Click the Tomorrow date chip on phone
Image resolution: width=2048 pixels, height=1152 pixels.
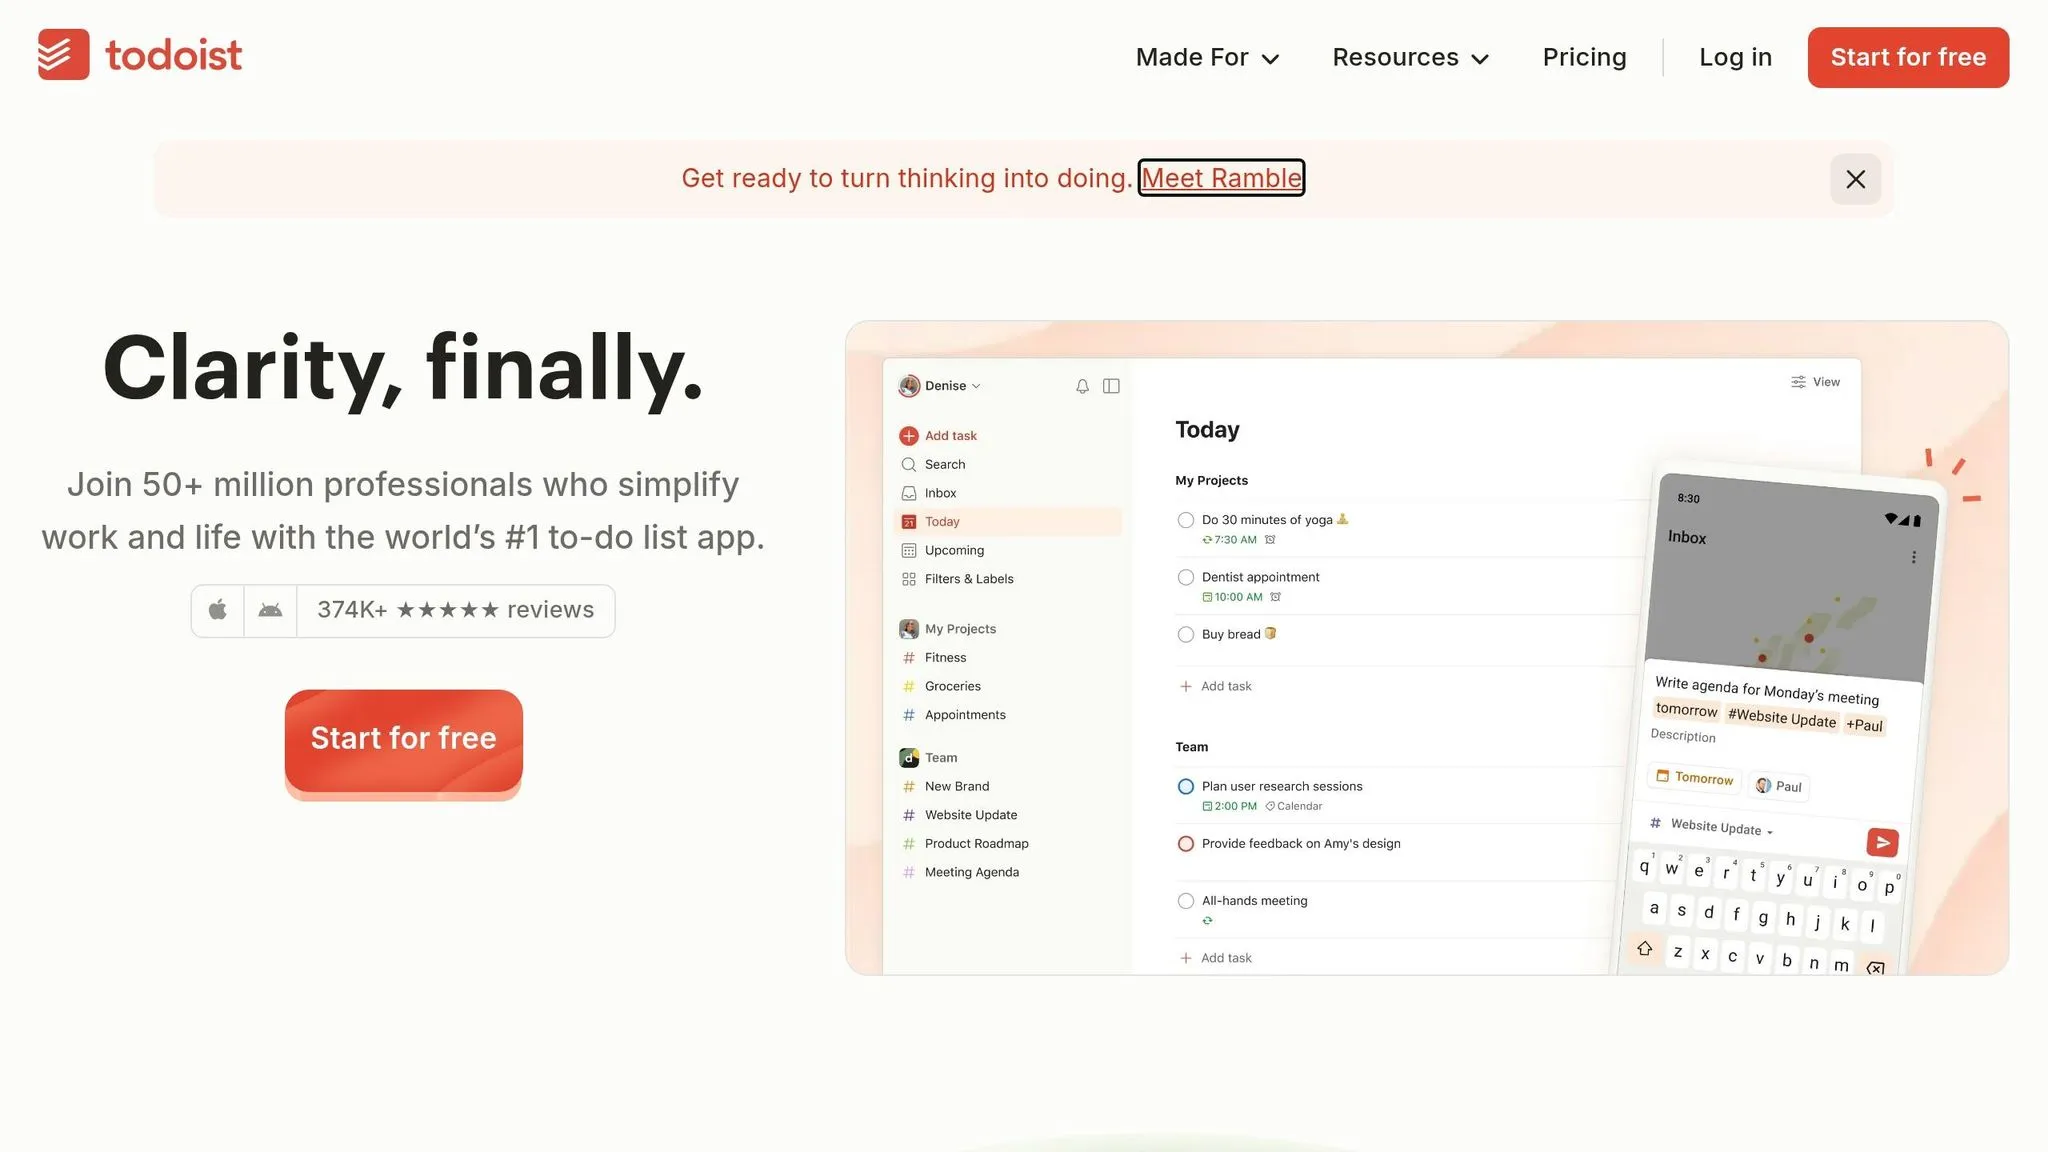coord(1695,777)
